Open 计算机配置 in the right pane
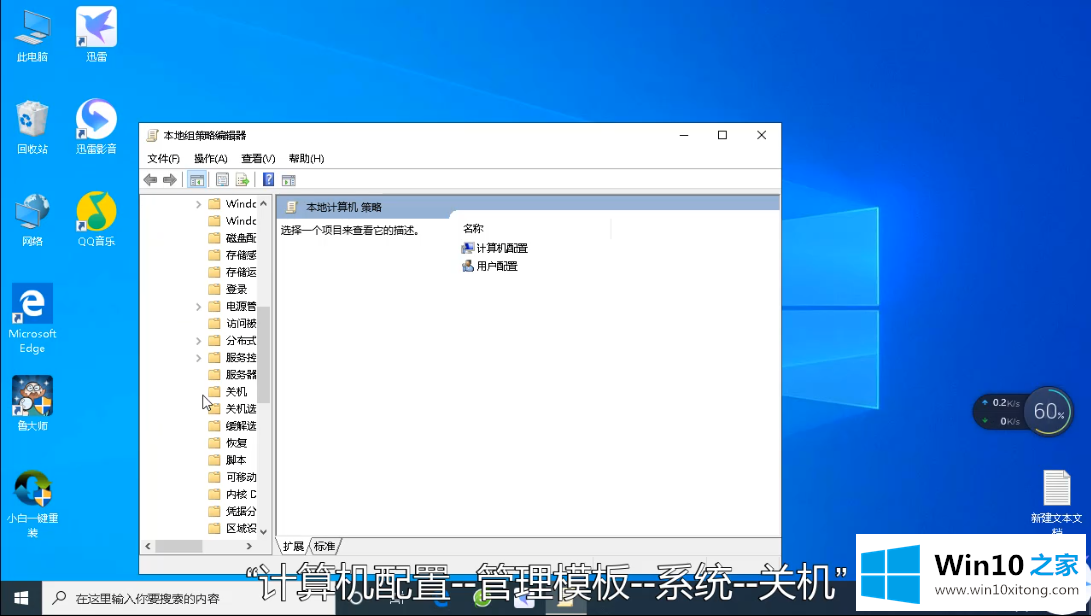The image size is (1091, 616). pos(495,248)
